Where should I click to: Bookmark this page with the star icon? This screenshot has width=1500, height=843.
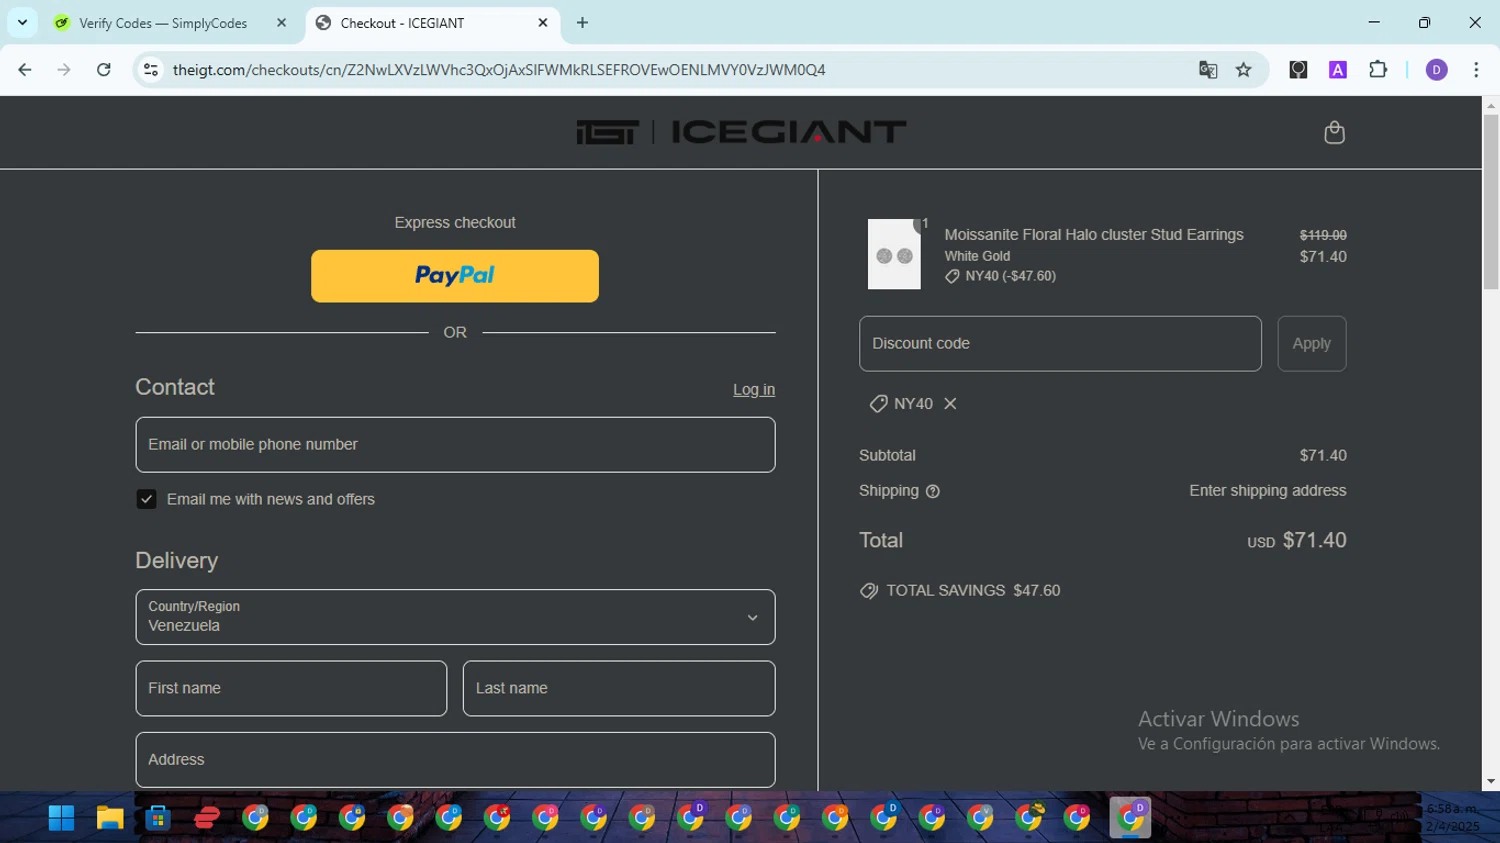click(x=1244, y=70)
